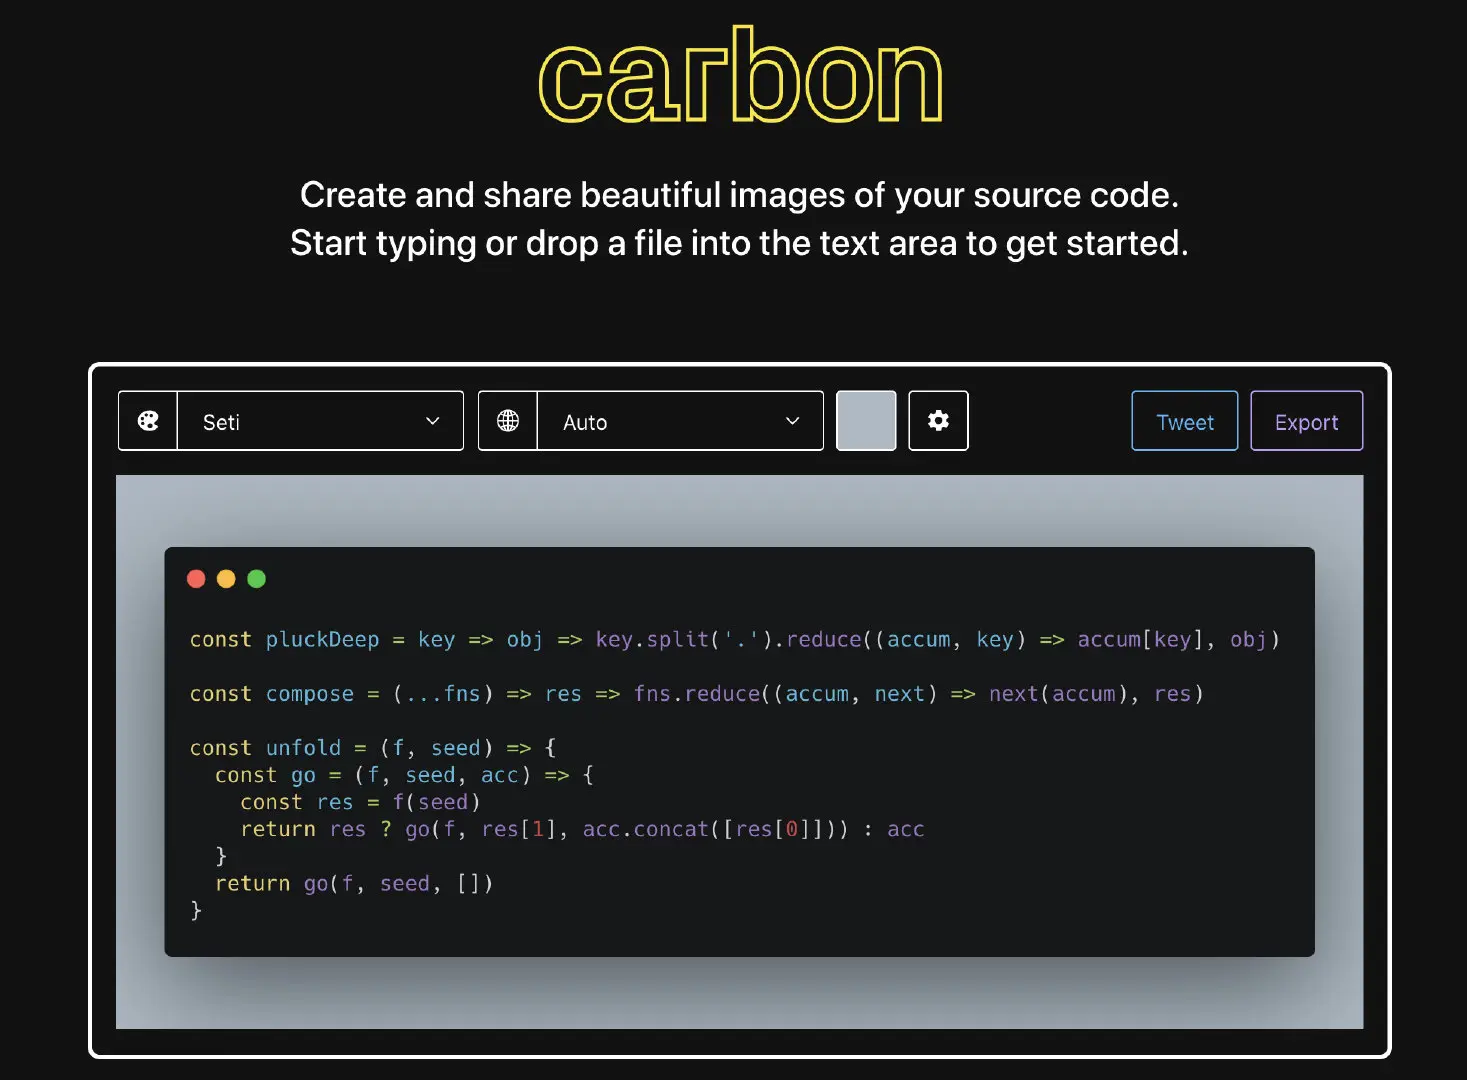Click fns.reduce in the compose line
This screenshot has width=1467, height=1080.
pyautogui.click(x=697, y=694)
